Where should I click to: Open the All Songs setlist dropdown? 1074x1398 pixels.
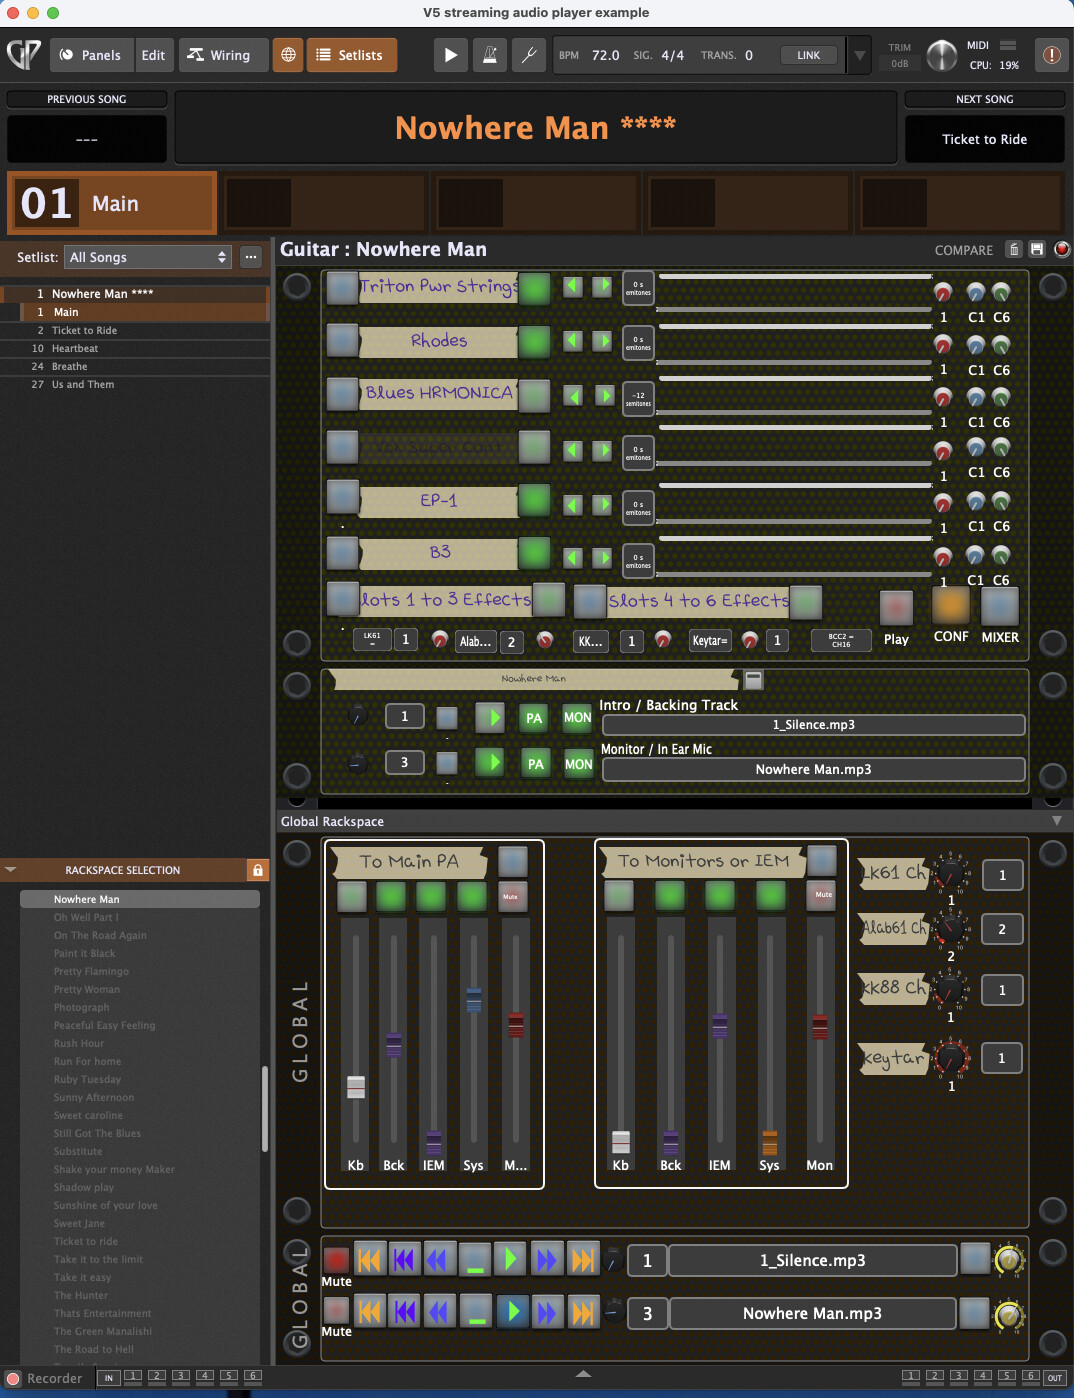click(148, 257)
